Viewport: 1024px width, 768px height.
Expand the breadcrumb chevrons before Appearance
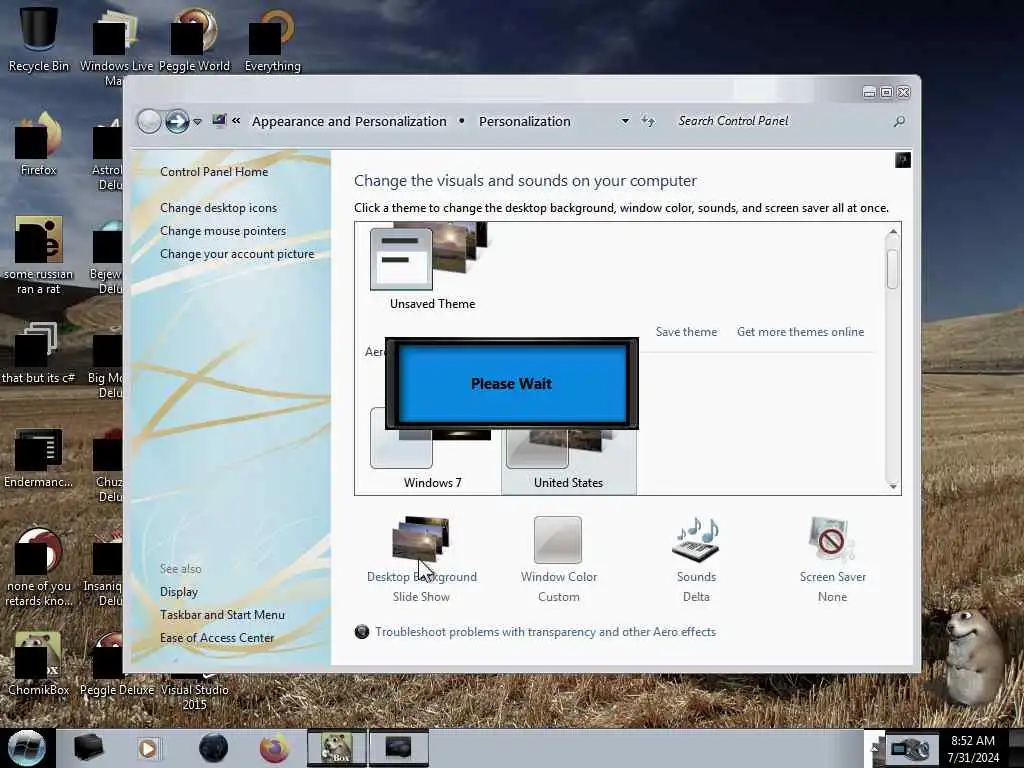pyautogui.click(x=236, y=121)
